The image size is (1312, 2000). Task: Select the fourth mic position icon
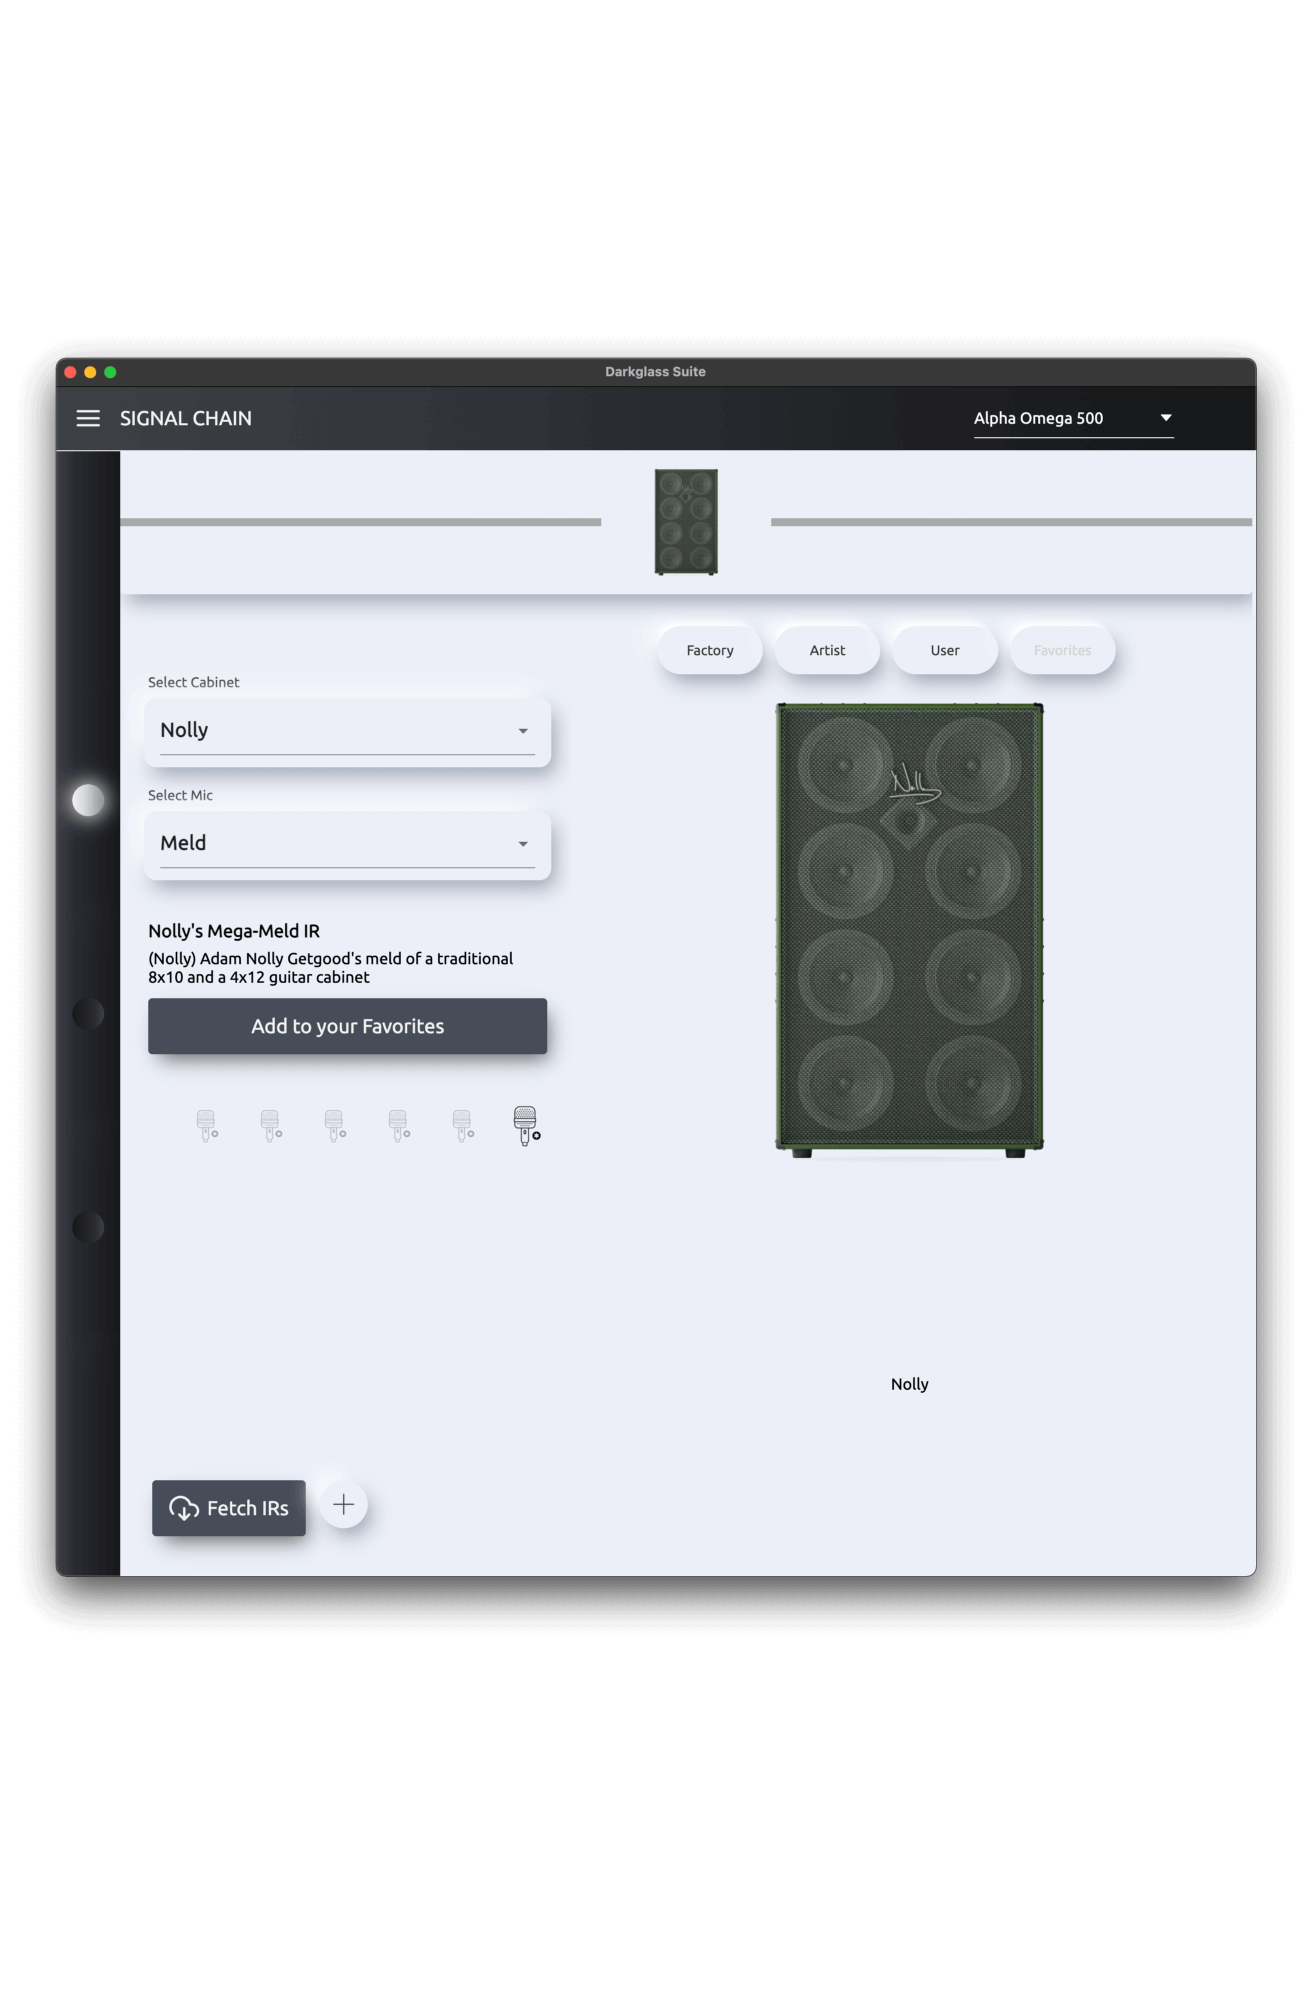(x=399, y=1126)
